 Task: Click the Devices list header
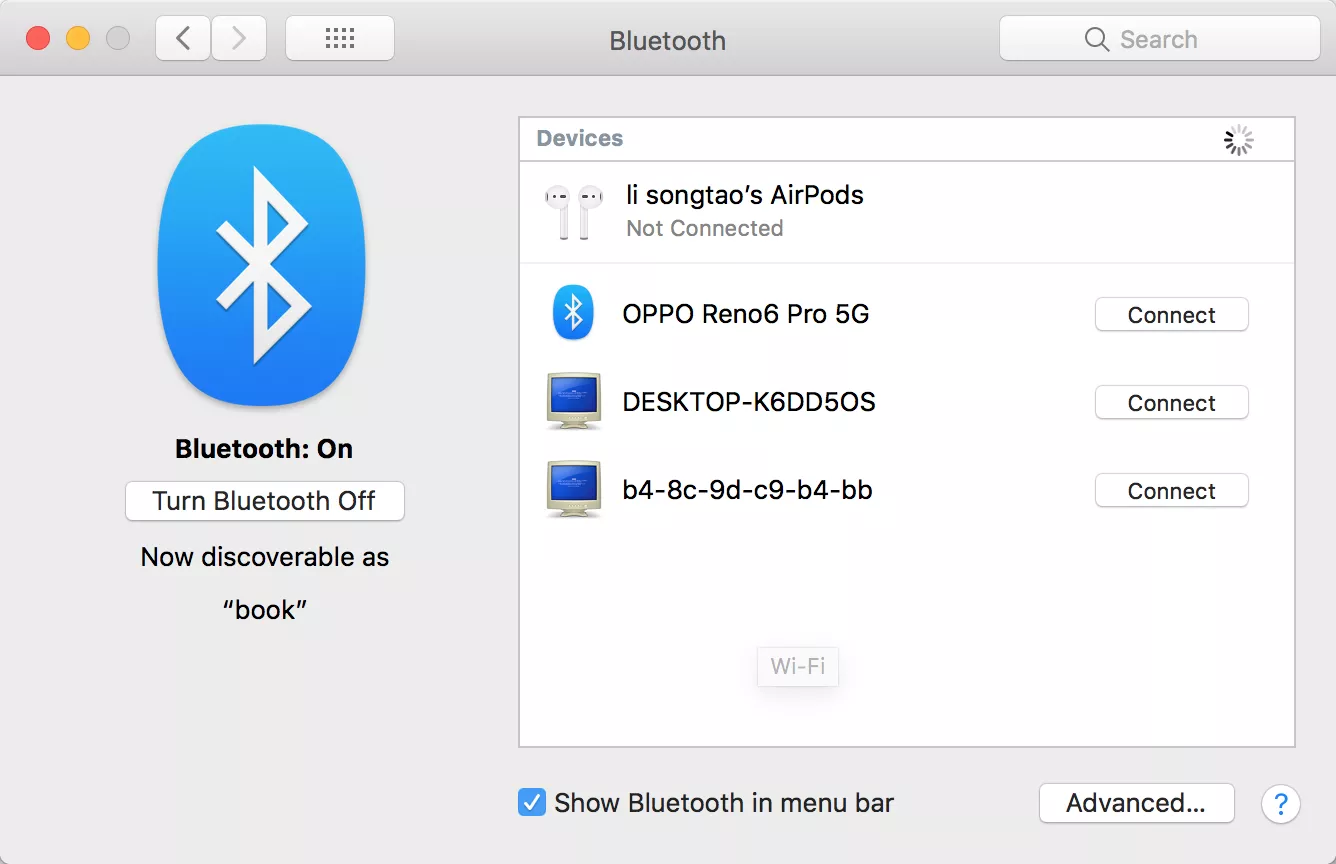pyautogui.click(x=907, y=139)
